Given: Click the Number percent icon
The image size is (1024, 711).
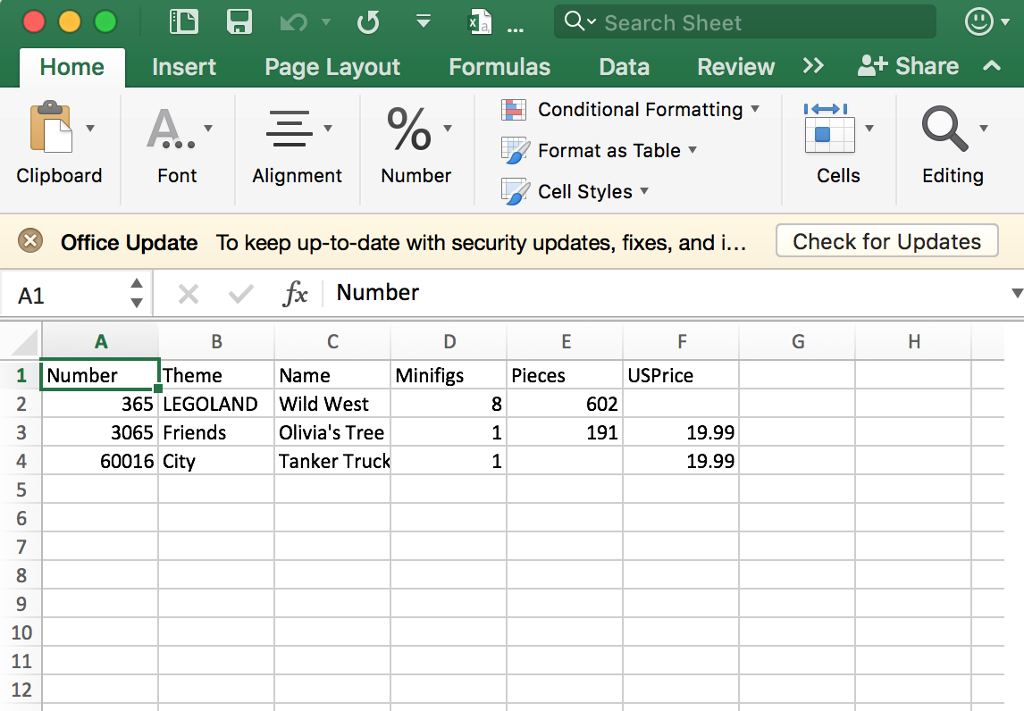Looking at the screenshot, I should click(409, 129).
